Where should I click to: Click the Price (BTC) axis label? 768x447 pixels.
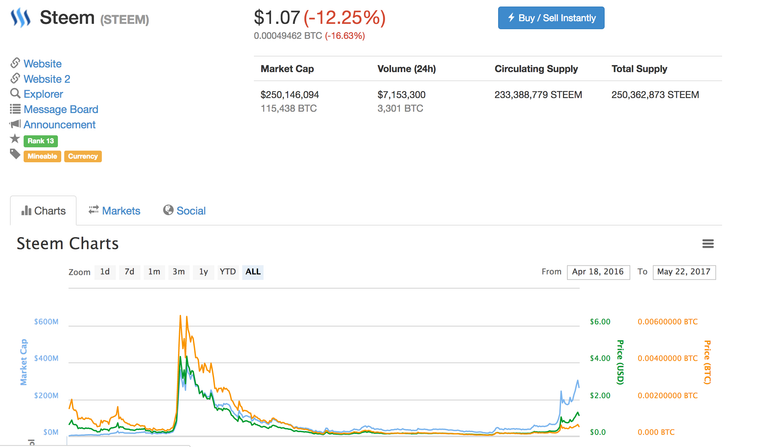pyautogui.click(x=707, y=362)
